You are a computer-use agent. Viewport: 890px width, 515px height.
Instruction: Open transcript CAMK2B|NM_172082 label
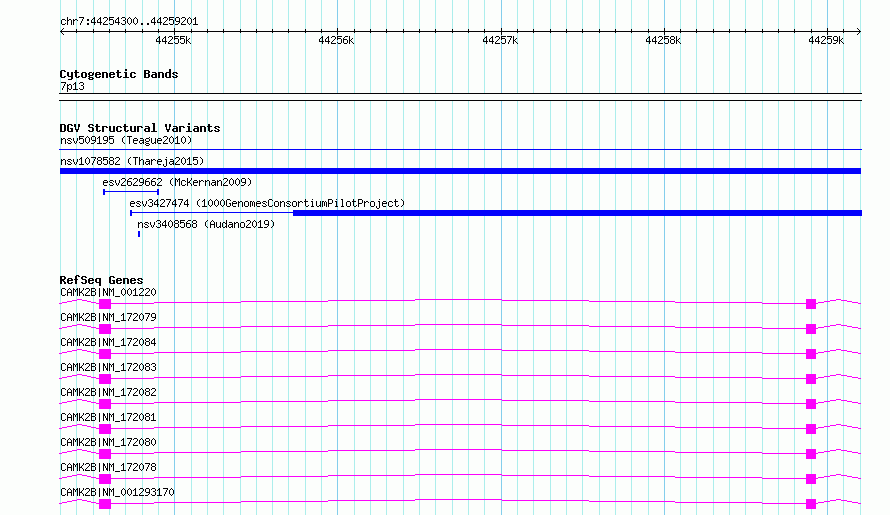108,392
